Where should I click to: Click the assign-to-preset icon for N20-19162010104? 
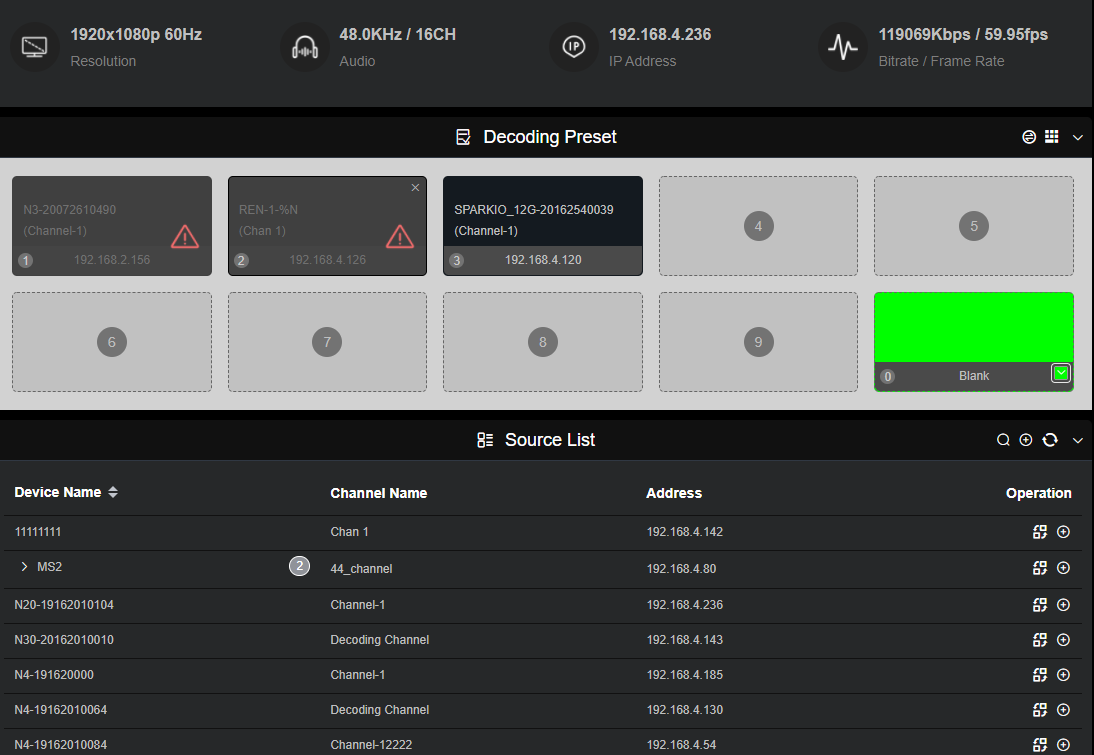click(x=1040, y=605)
